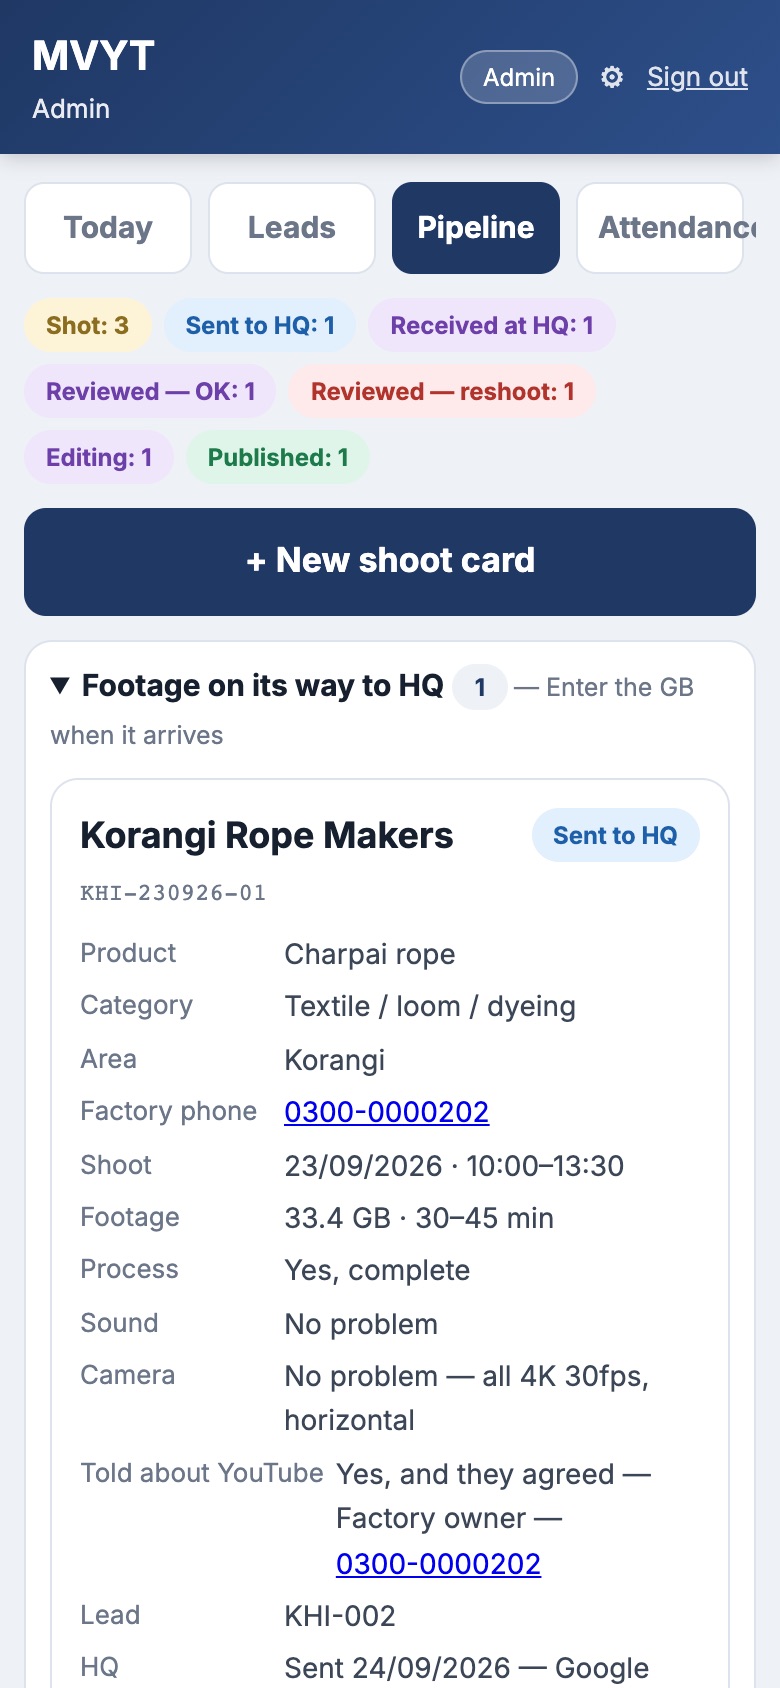This screenshot has width=780, height=1688.
Task: Select the Reviewed — OK: 1 chip
Action: pos(150,391)
